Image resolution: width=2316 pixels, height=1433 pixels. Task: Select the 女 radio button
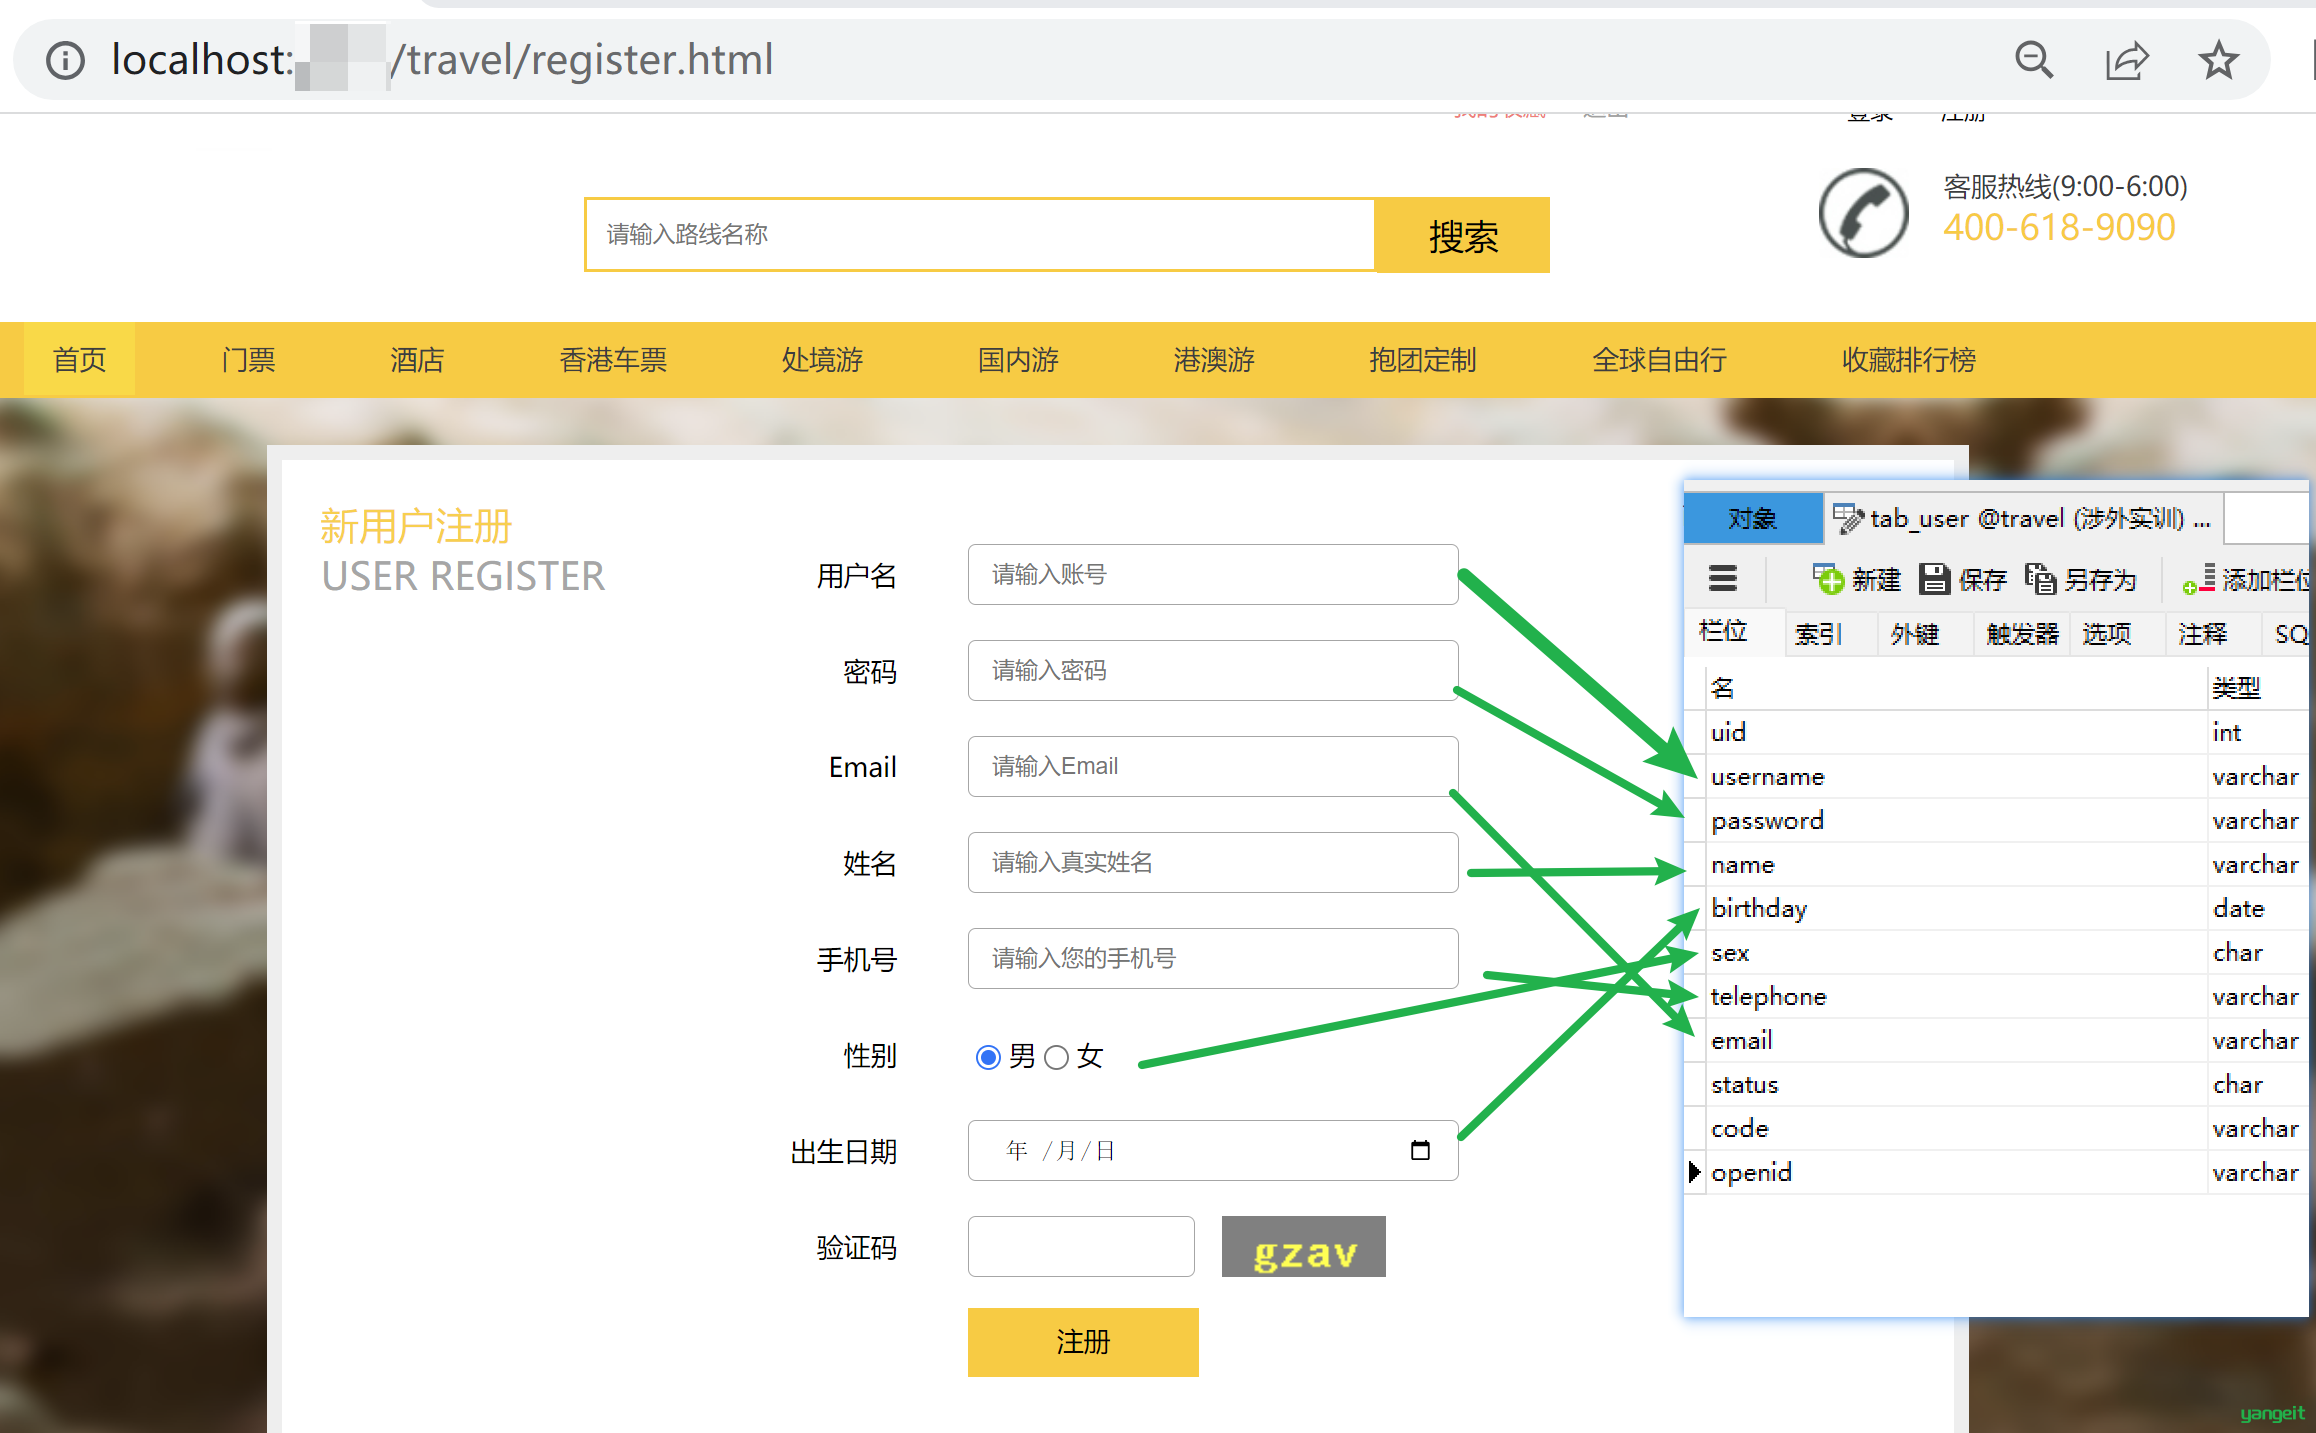pos(1056,1057)
